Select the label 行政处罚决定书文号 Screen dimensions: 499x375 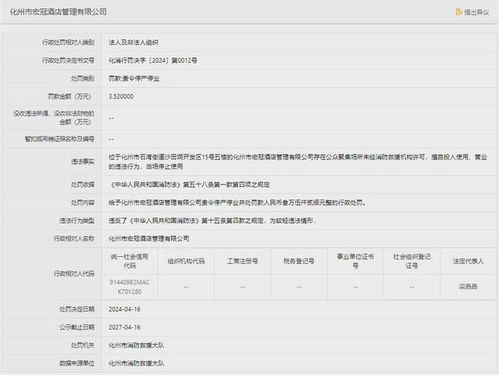coord(68,60)
